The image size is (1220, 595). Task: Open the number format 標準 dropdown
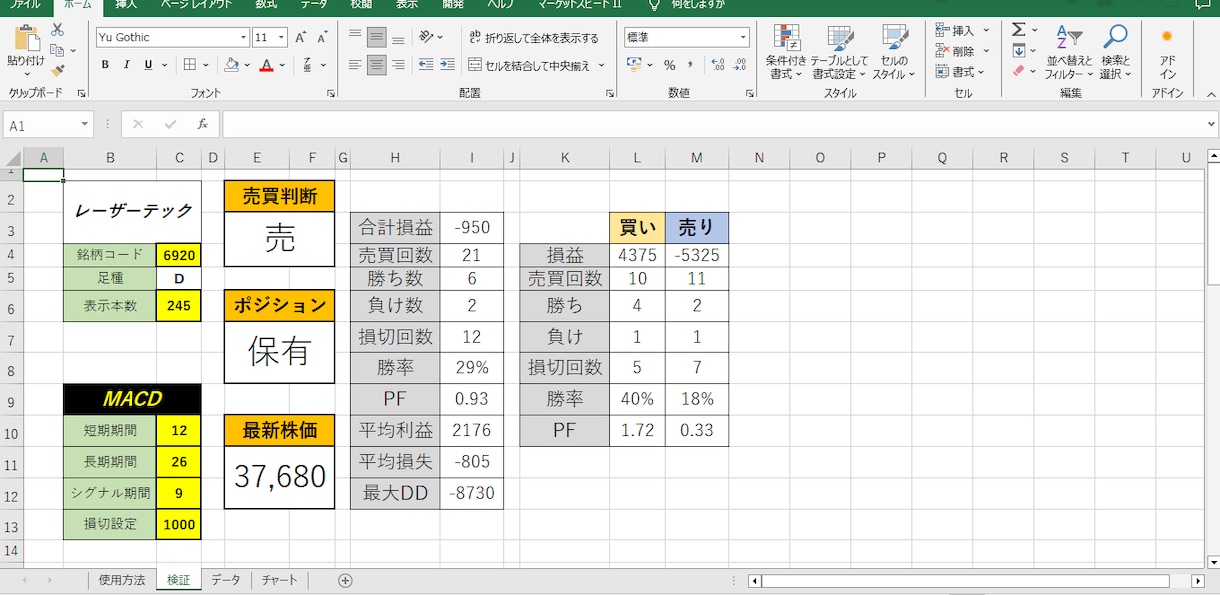(x=743, y=38)
